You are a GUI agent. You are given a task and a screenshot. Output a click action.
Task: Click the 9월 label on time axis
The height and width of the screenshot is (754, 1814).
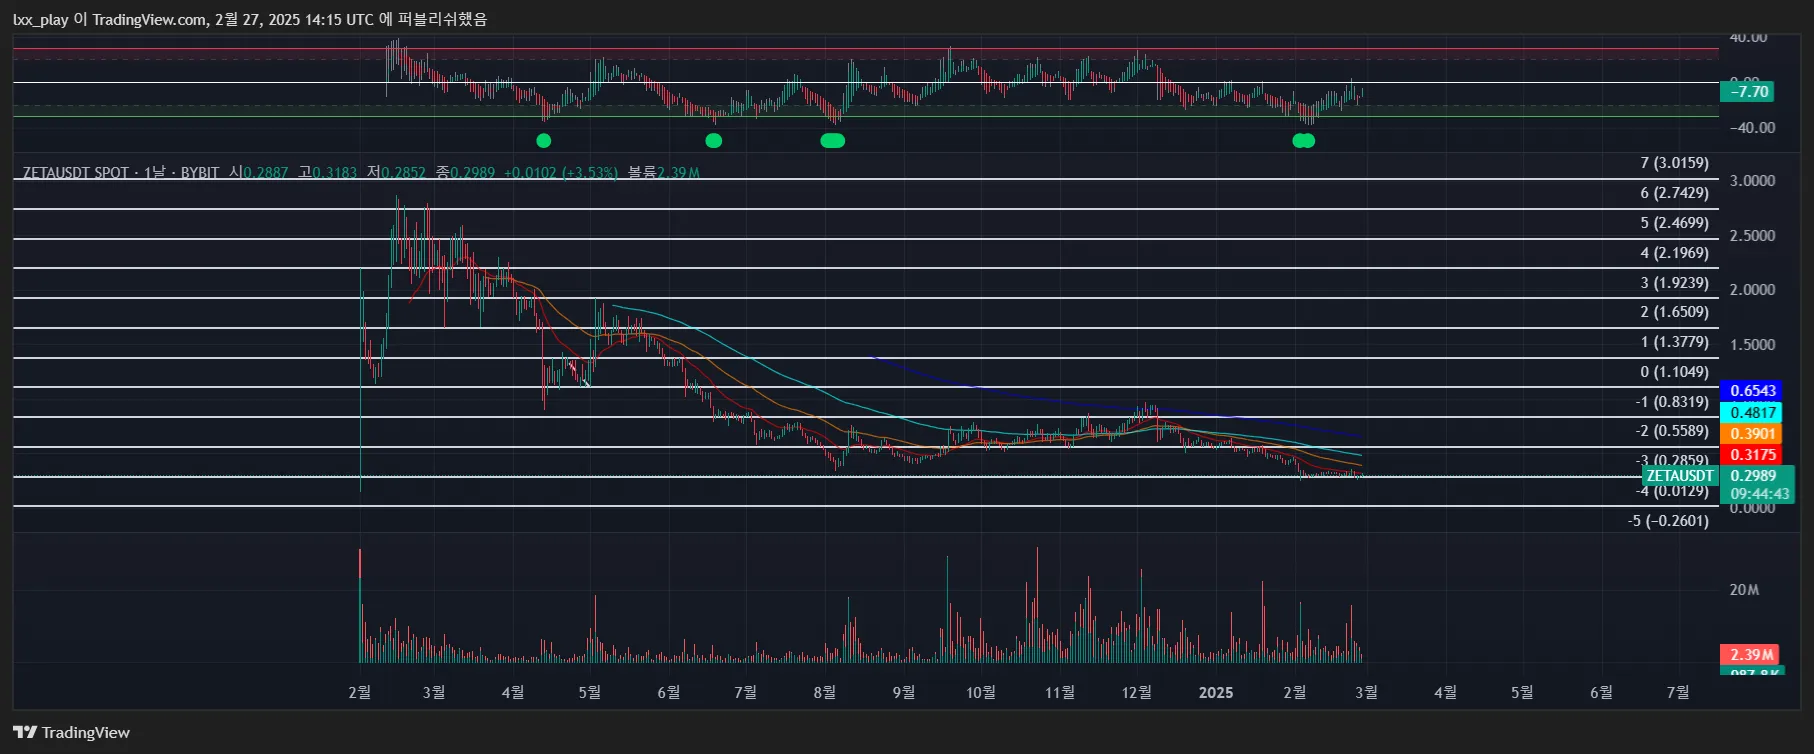[x=903, y=692]
